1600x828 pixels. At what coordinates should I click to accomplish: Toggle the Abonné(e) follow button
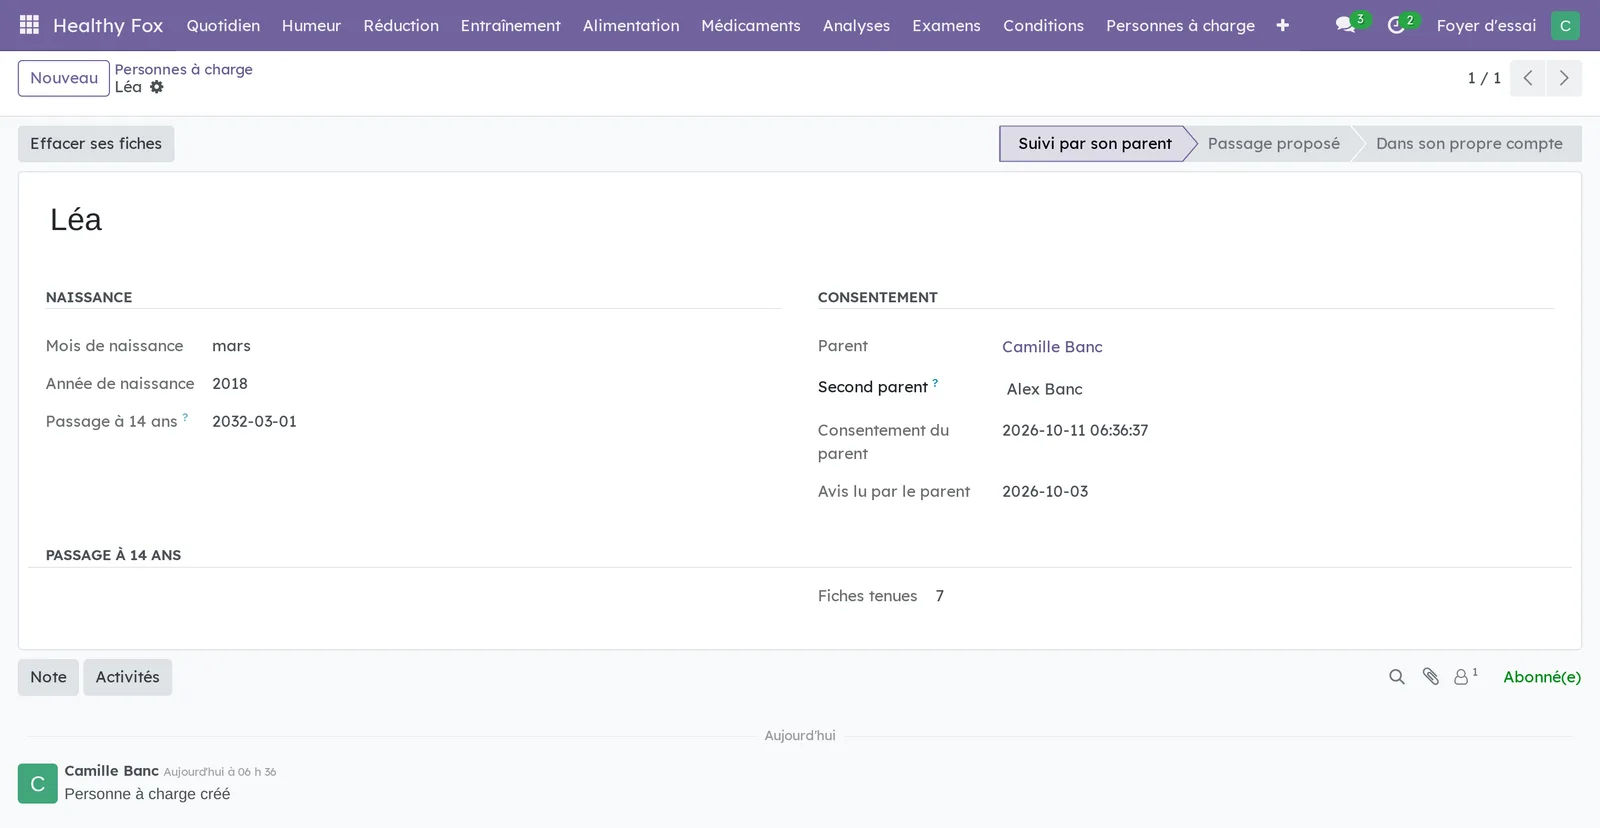tap(1542, 677)
